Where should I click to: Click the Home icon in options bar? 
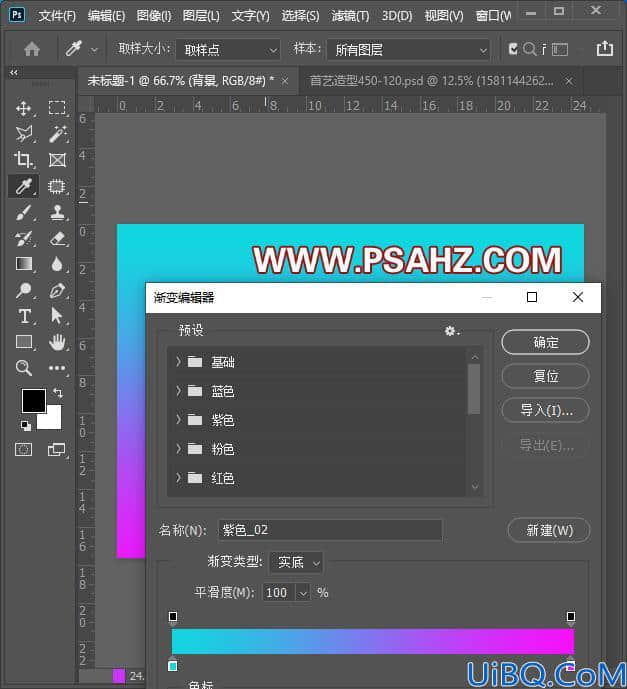32,49
